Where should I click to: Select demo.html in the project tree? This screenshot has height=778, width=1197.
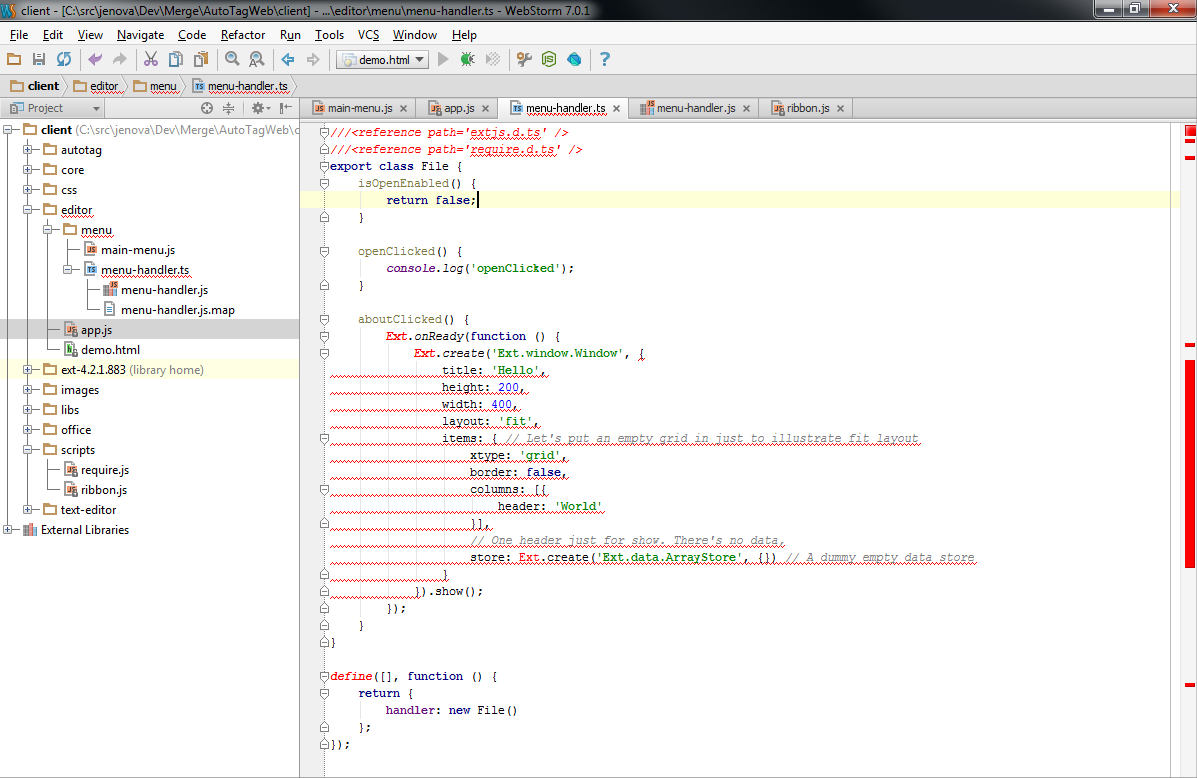(110, 350)
